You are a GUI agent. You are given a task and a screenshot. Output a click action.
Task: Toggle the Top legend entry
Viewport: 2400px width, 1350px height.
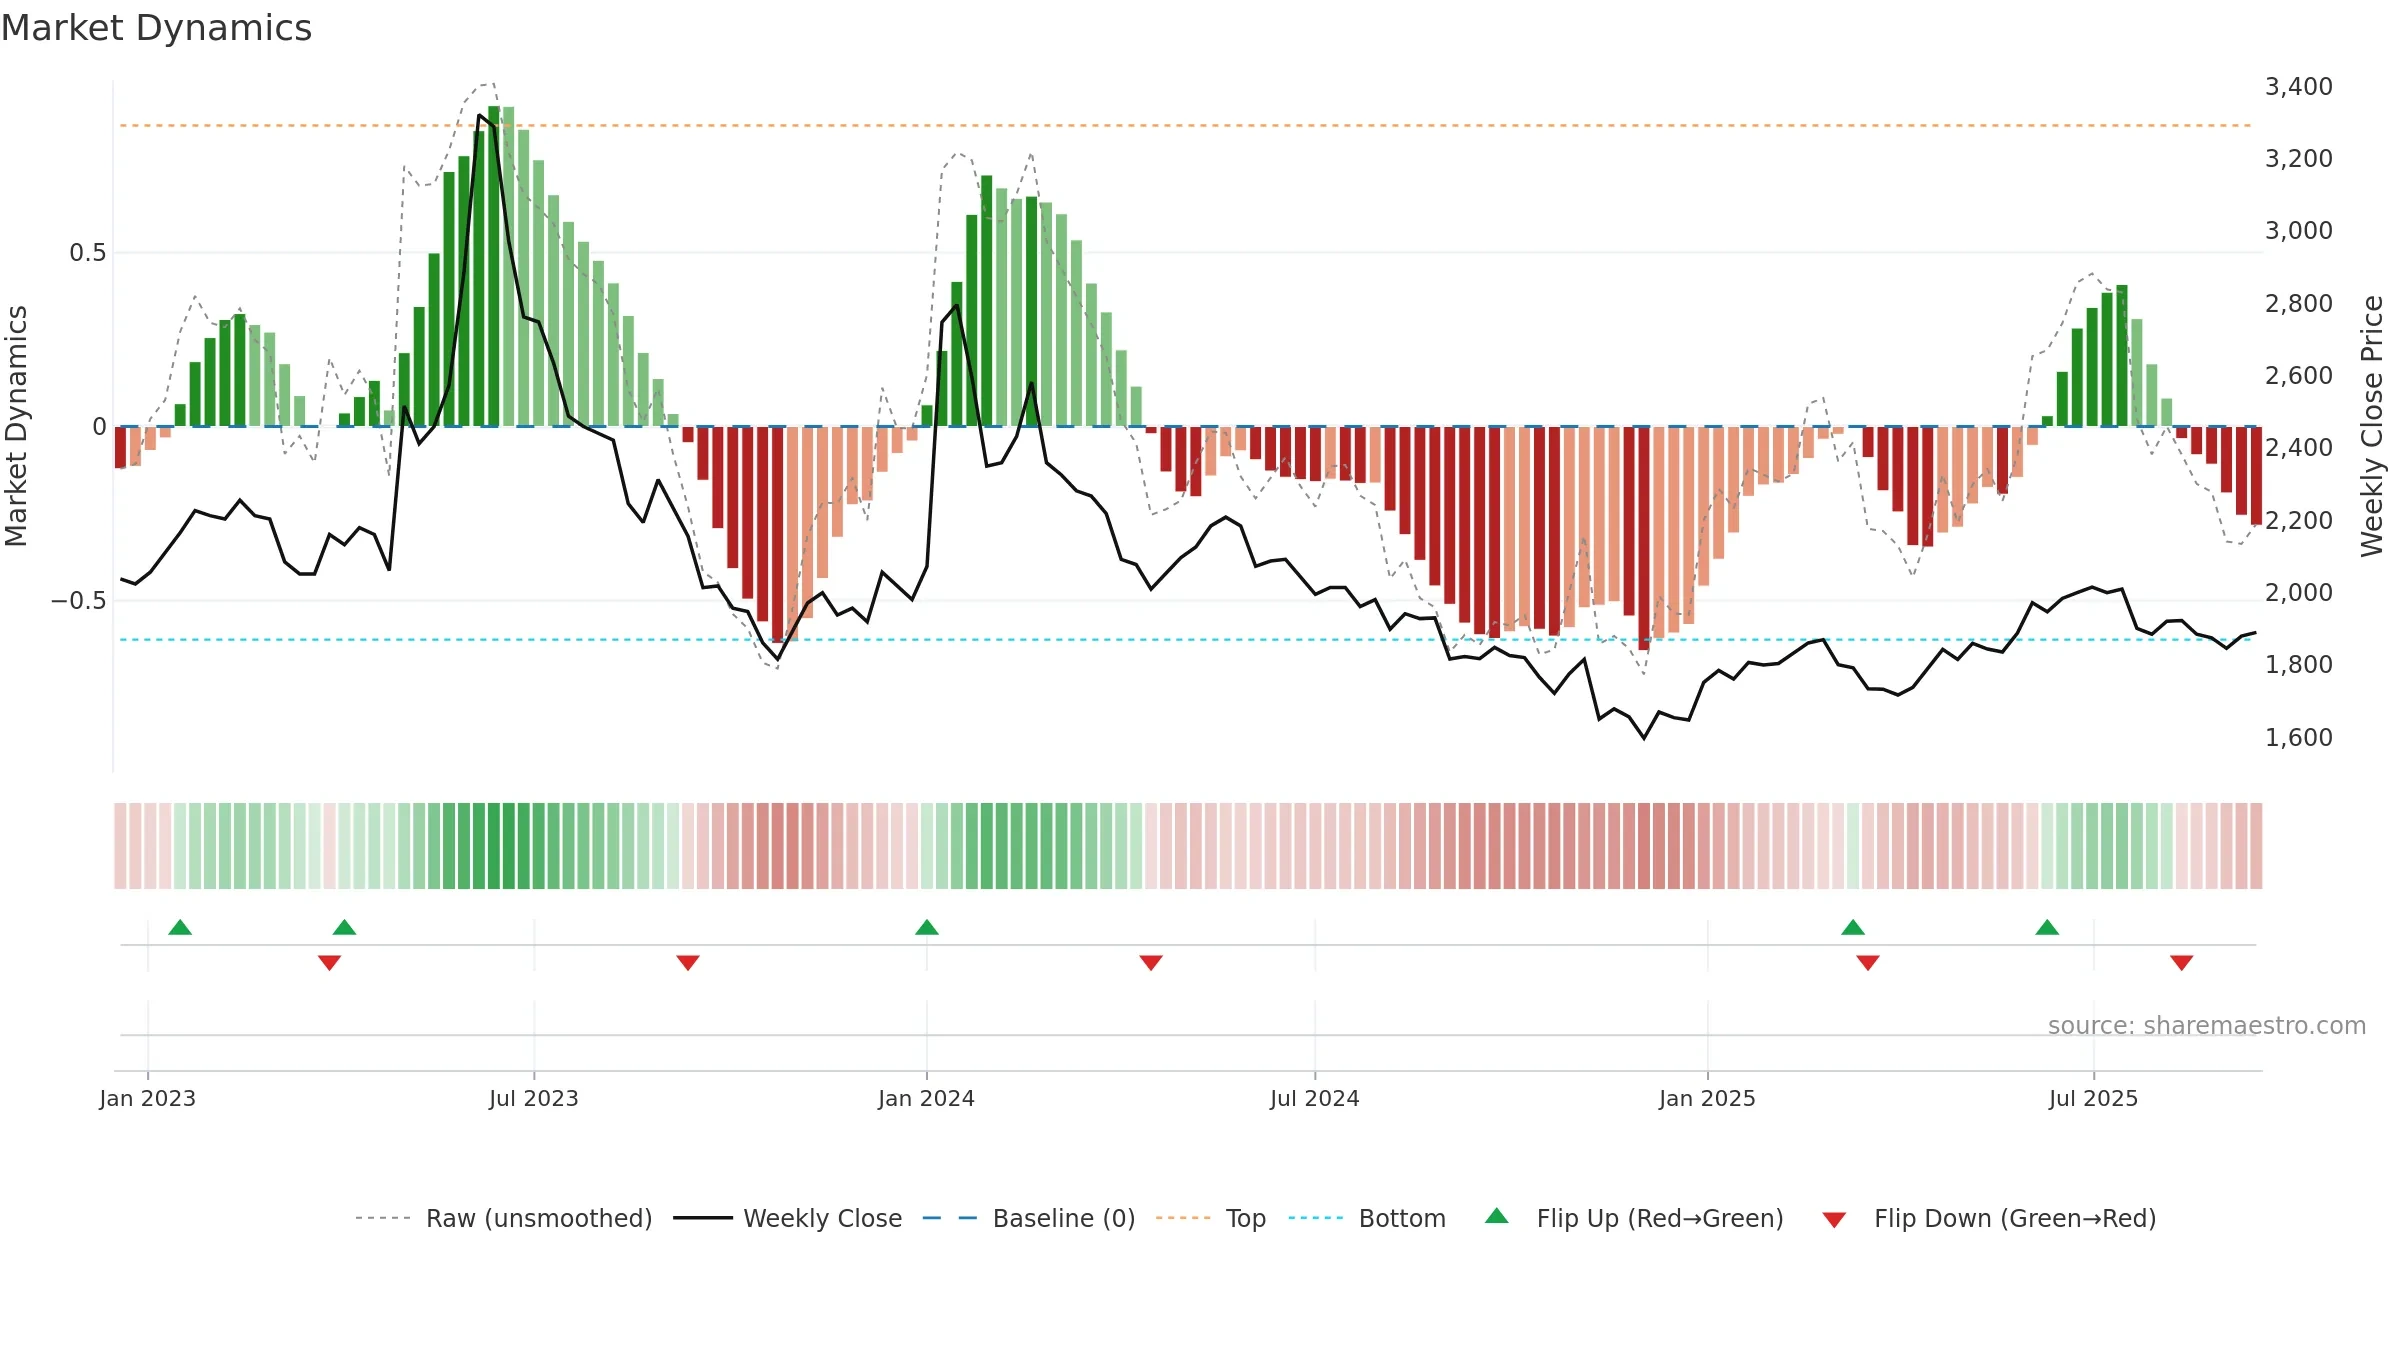click(x=1211, y=1218)
